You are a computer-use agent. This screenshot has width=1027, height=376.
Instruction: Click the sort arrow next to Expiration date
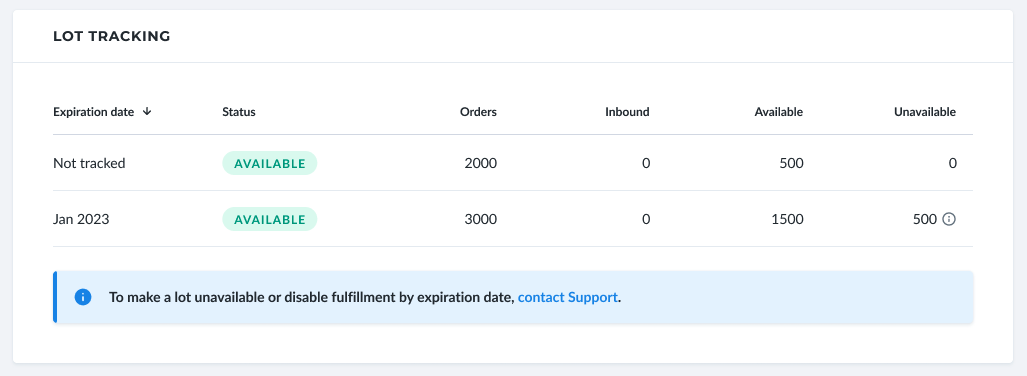(x=147, y=111)
